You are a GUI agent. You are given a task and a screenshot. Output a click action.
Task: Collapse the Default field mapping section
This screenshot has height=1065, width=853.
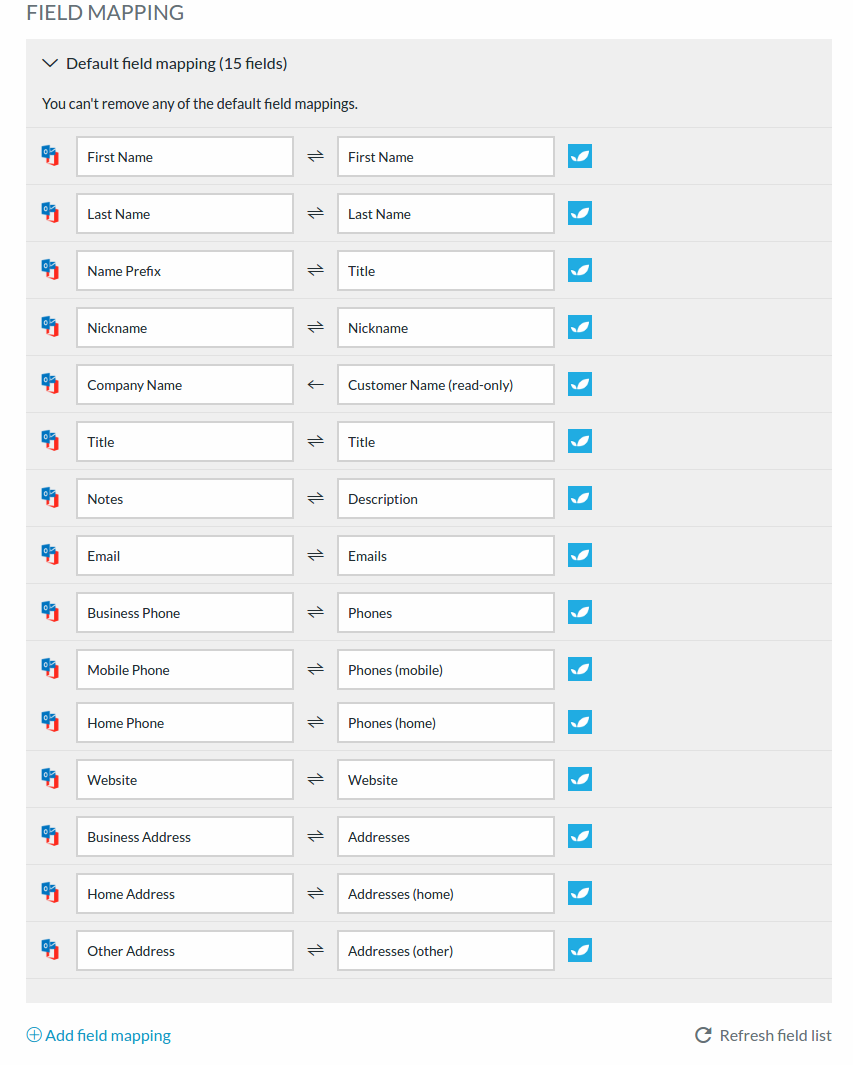tap(50, 63)
